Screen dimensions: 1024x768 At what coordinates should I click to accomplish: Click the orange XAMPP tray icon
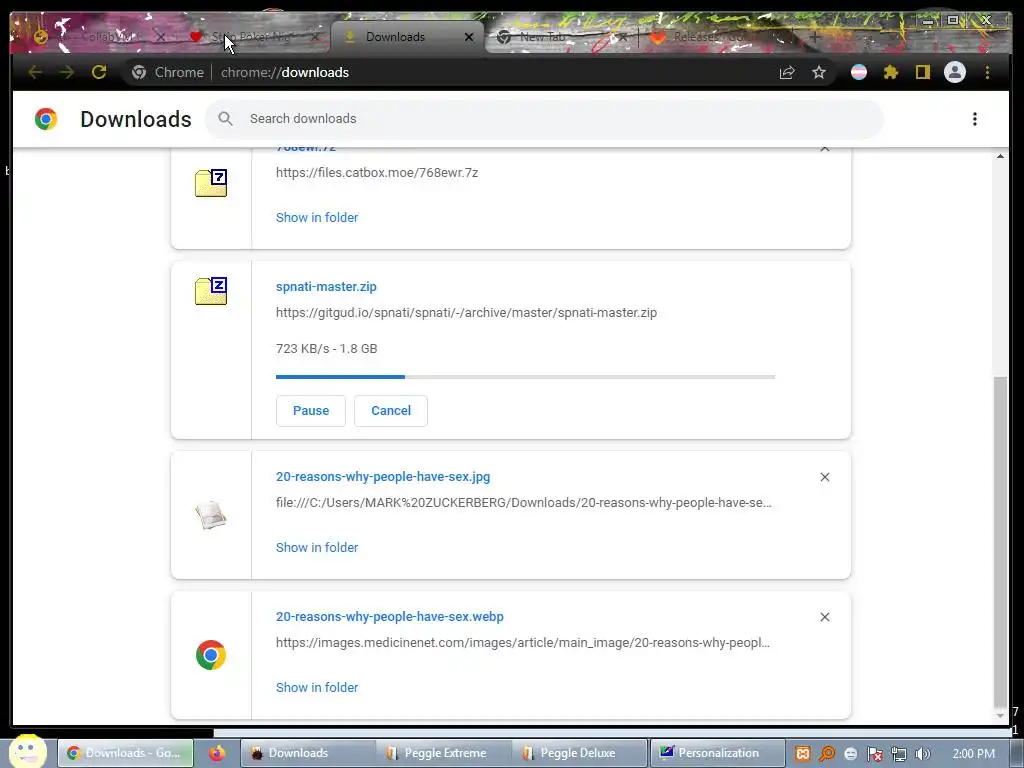[803, 754]
